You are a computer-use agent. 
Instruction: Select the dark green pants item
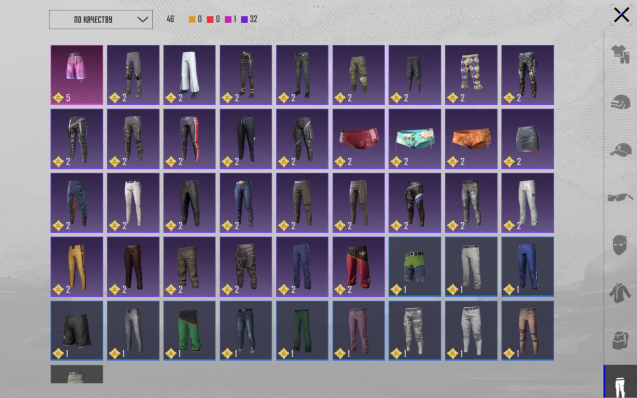coord(302,331)
